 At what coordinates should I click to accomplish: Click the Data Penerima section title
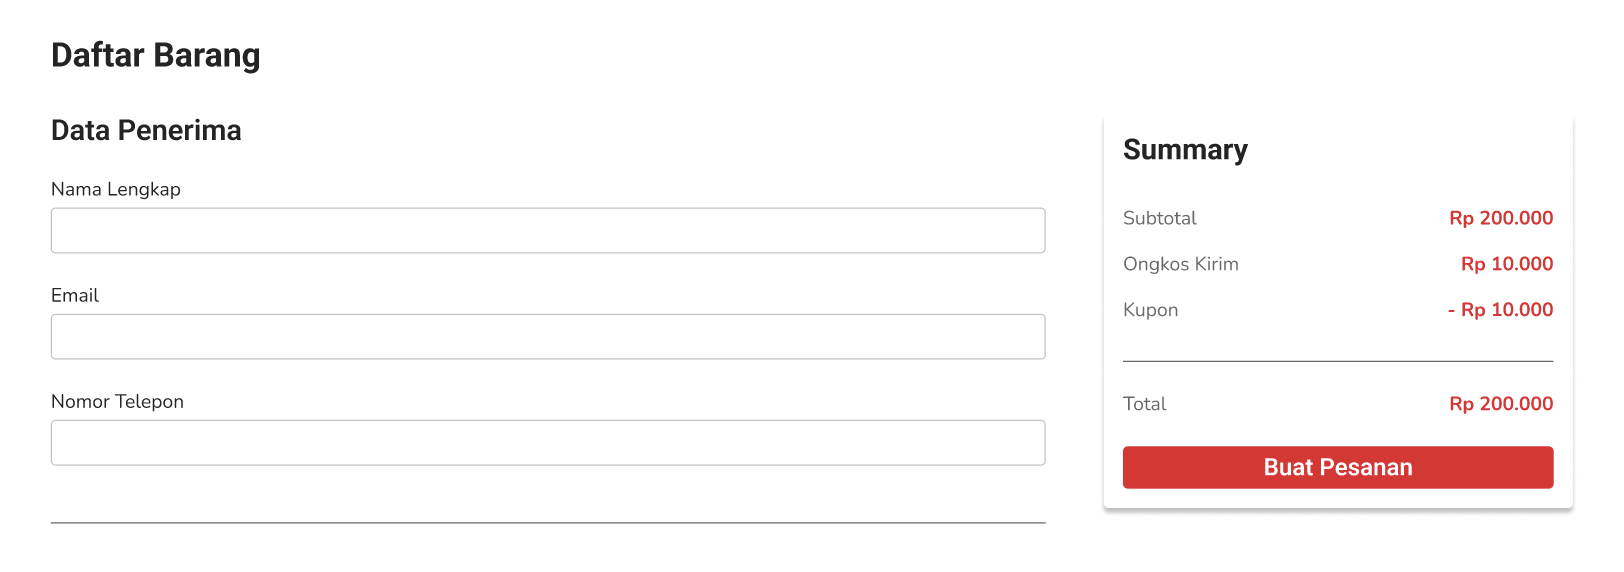(x=146, y=131)
